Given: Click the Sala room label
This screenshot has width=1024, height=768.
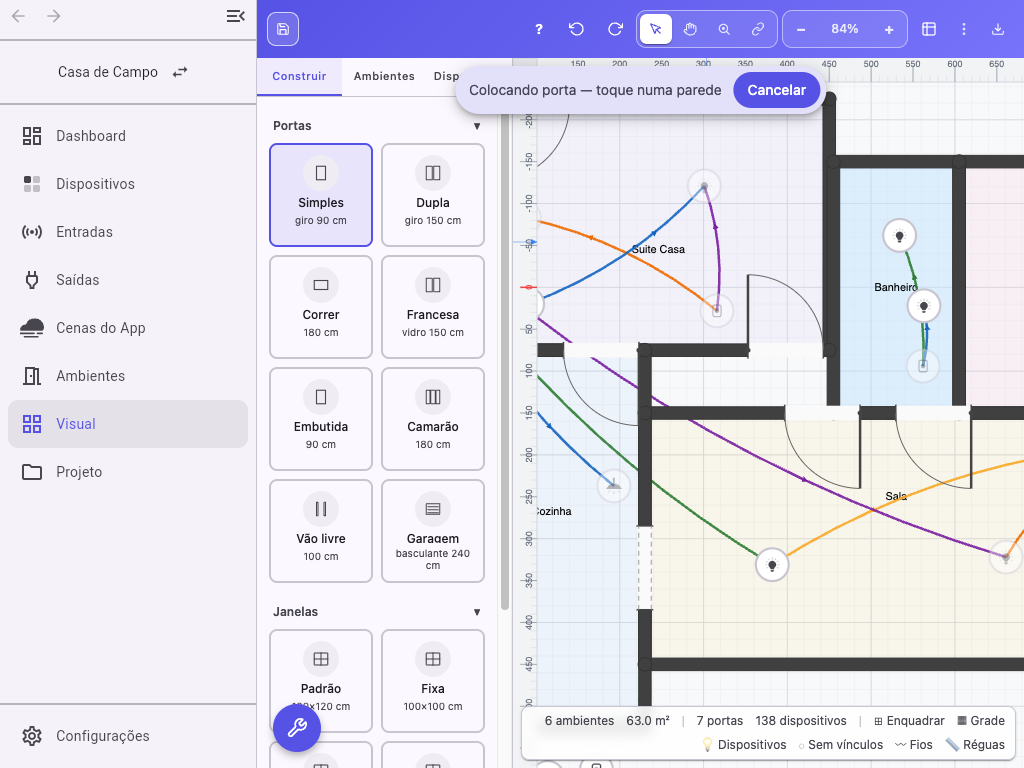Looking at the screenshot, I should 896,496.
